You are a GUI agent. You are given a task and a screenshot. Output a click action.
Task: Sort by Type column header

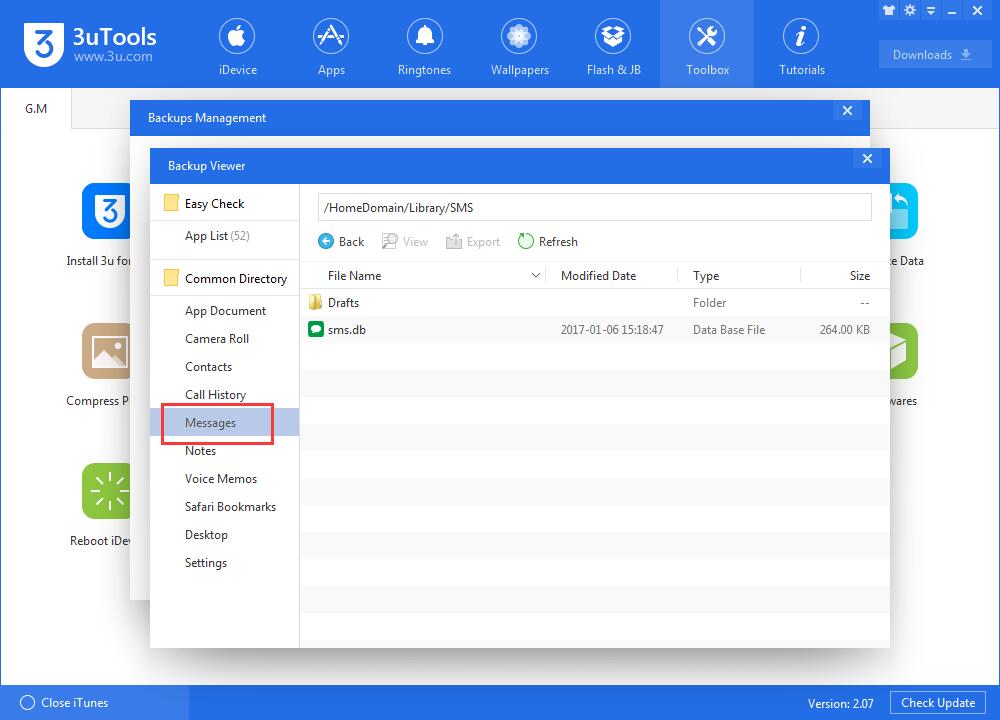(706, 276)
